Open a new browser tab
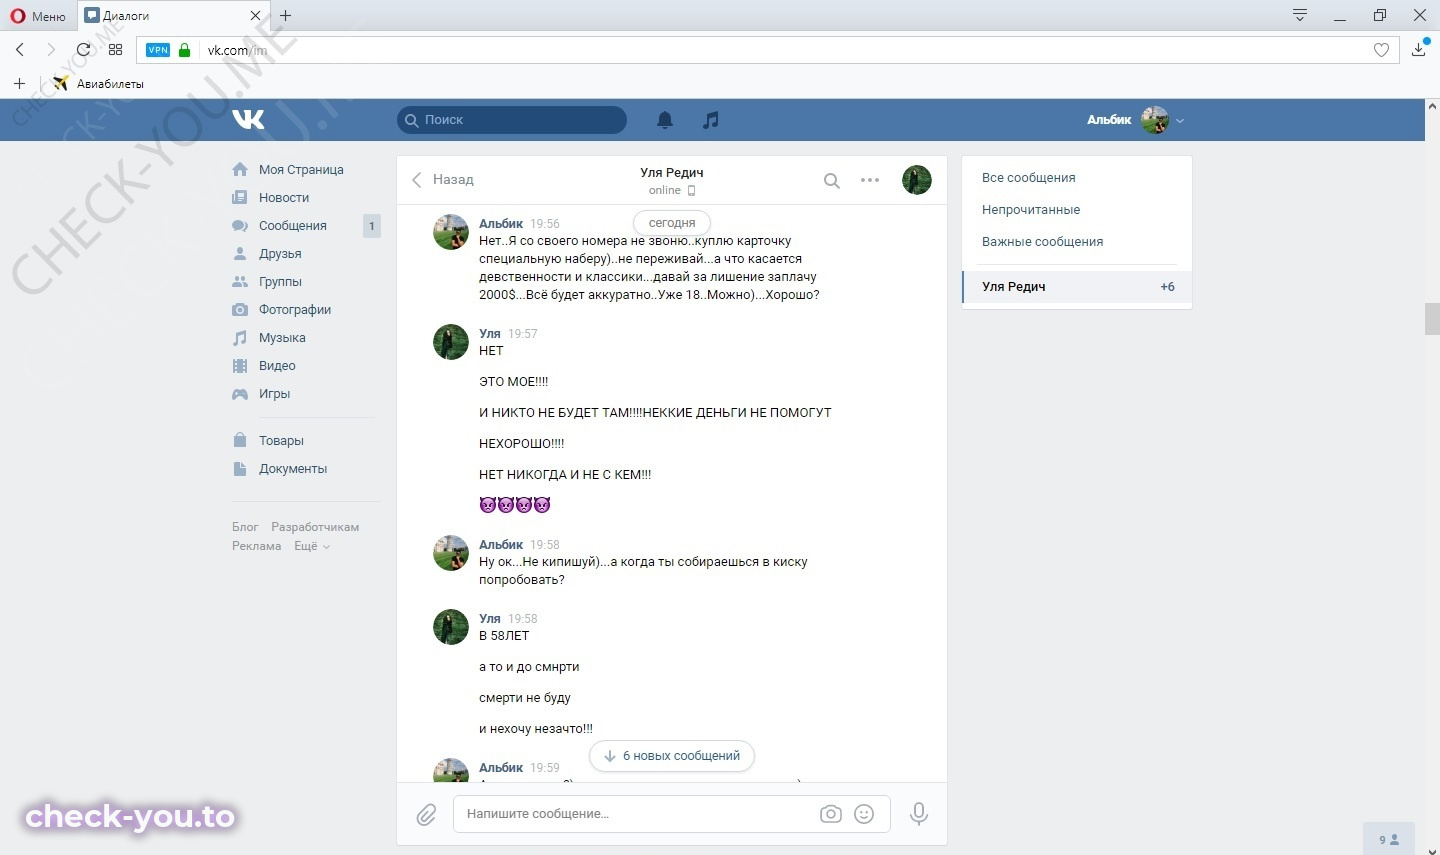1440x855 pixels. coord(286,16)
